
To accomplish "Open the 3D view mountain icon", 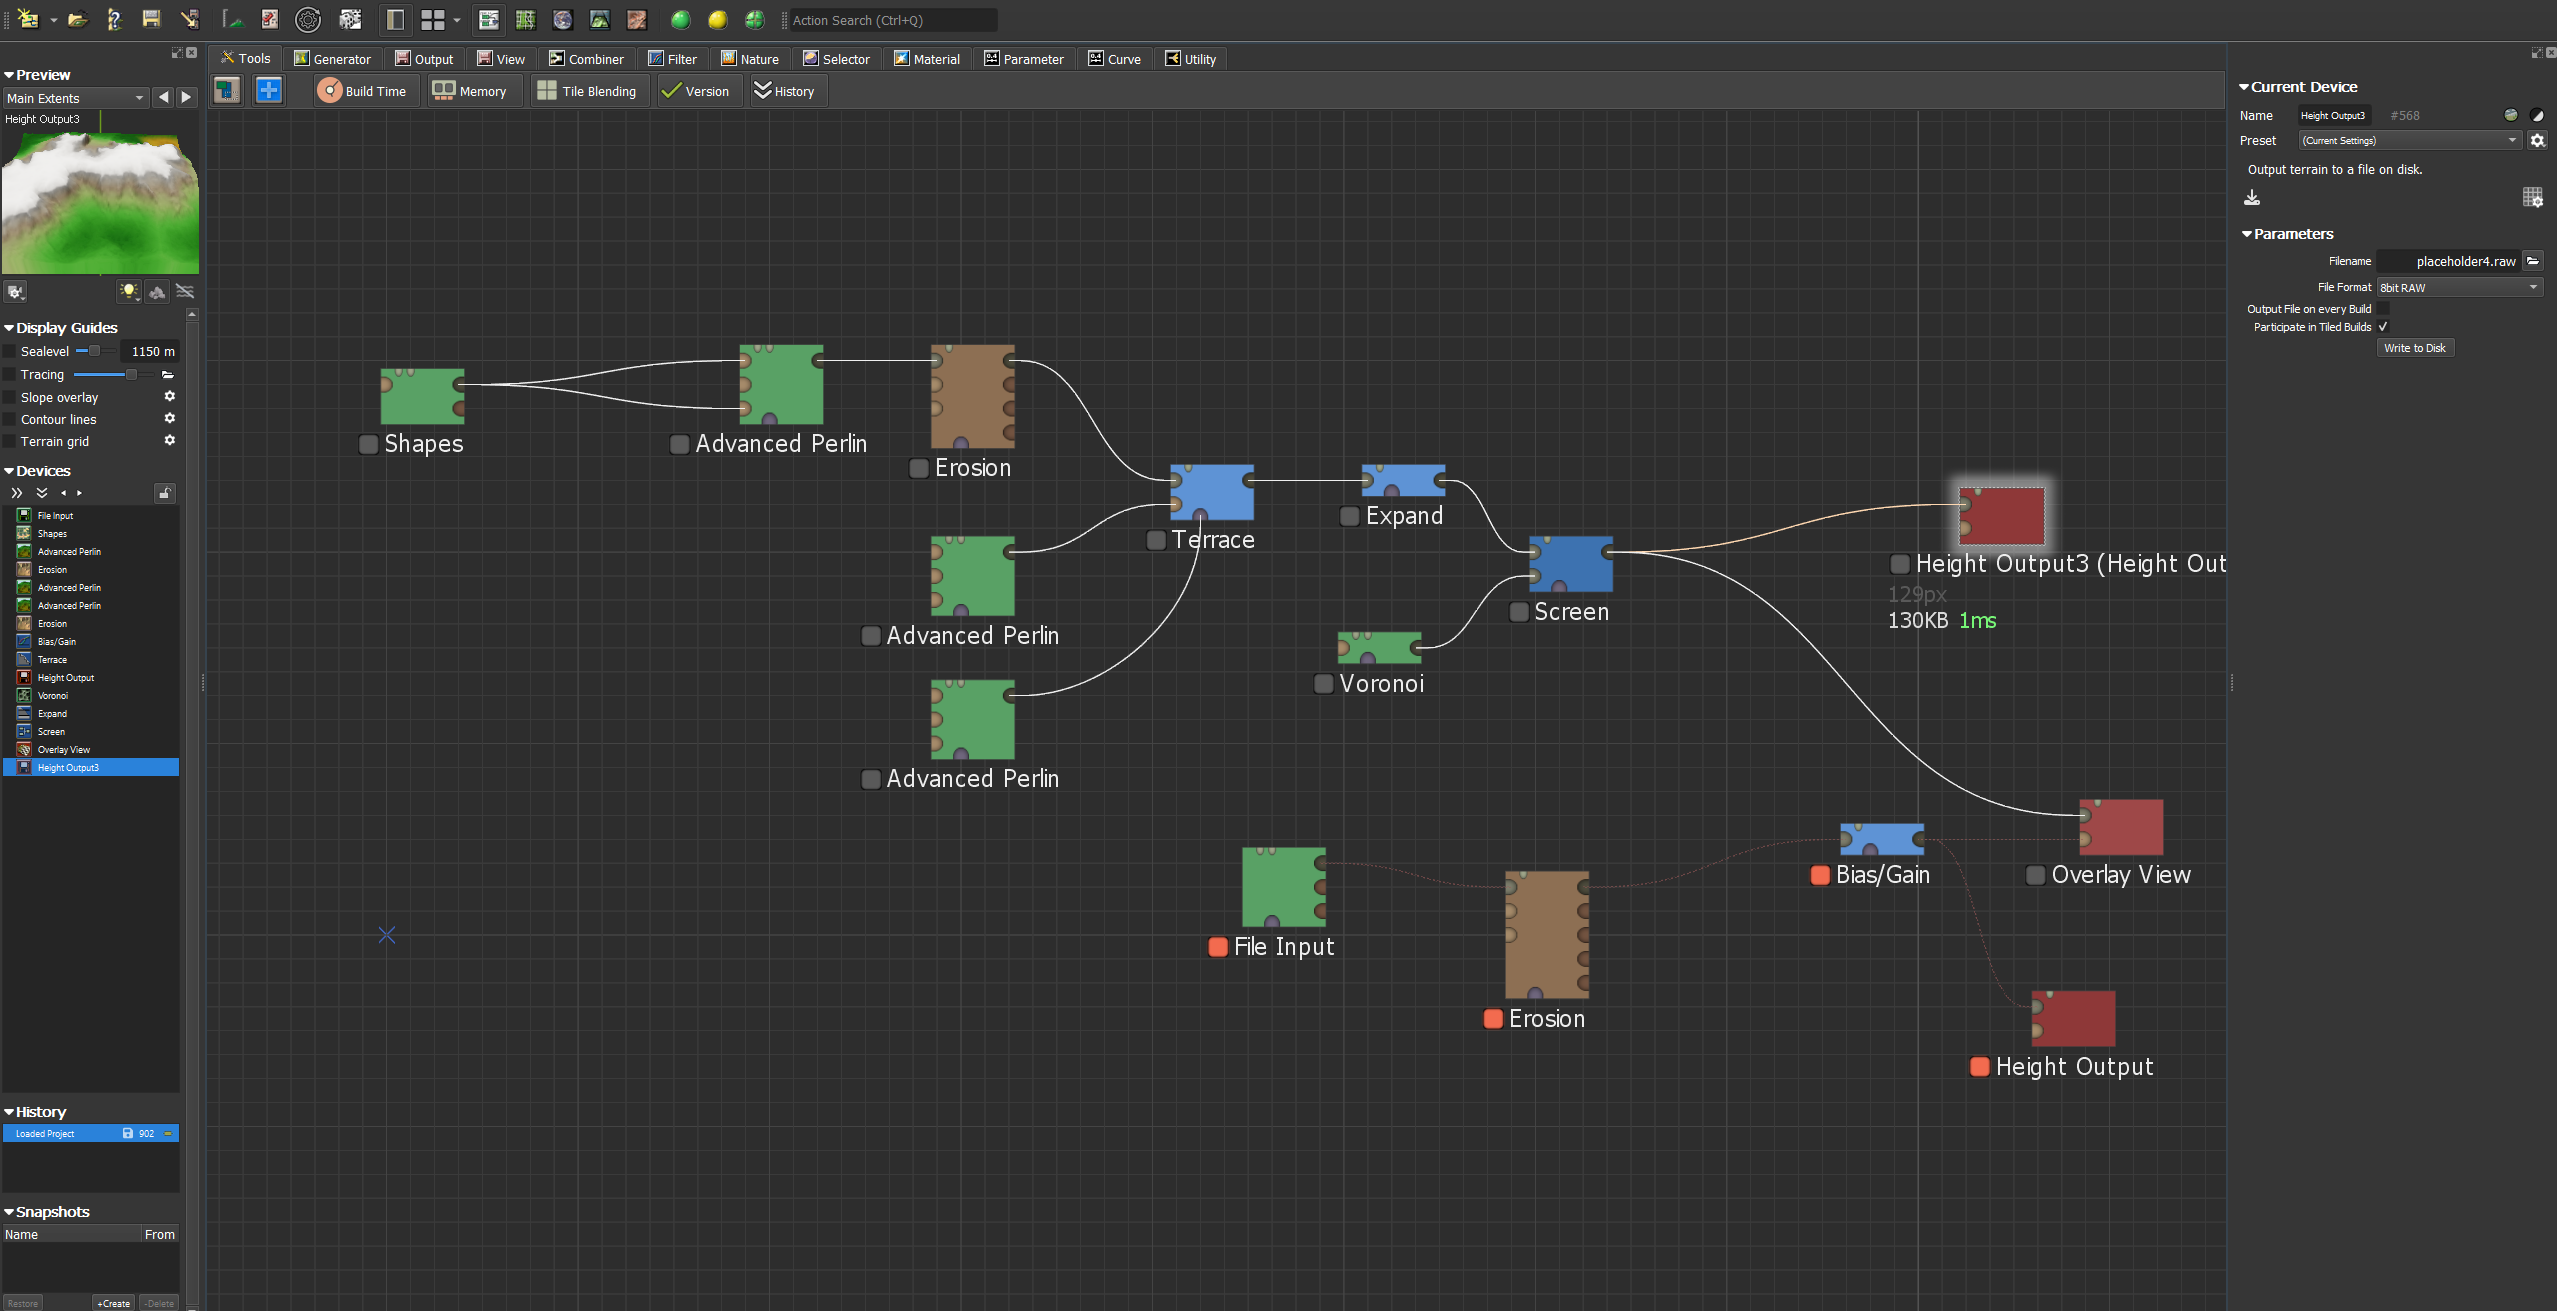I will pos(599,19).
